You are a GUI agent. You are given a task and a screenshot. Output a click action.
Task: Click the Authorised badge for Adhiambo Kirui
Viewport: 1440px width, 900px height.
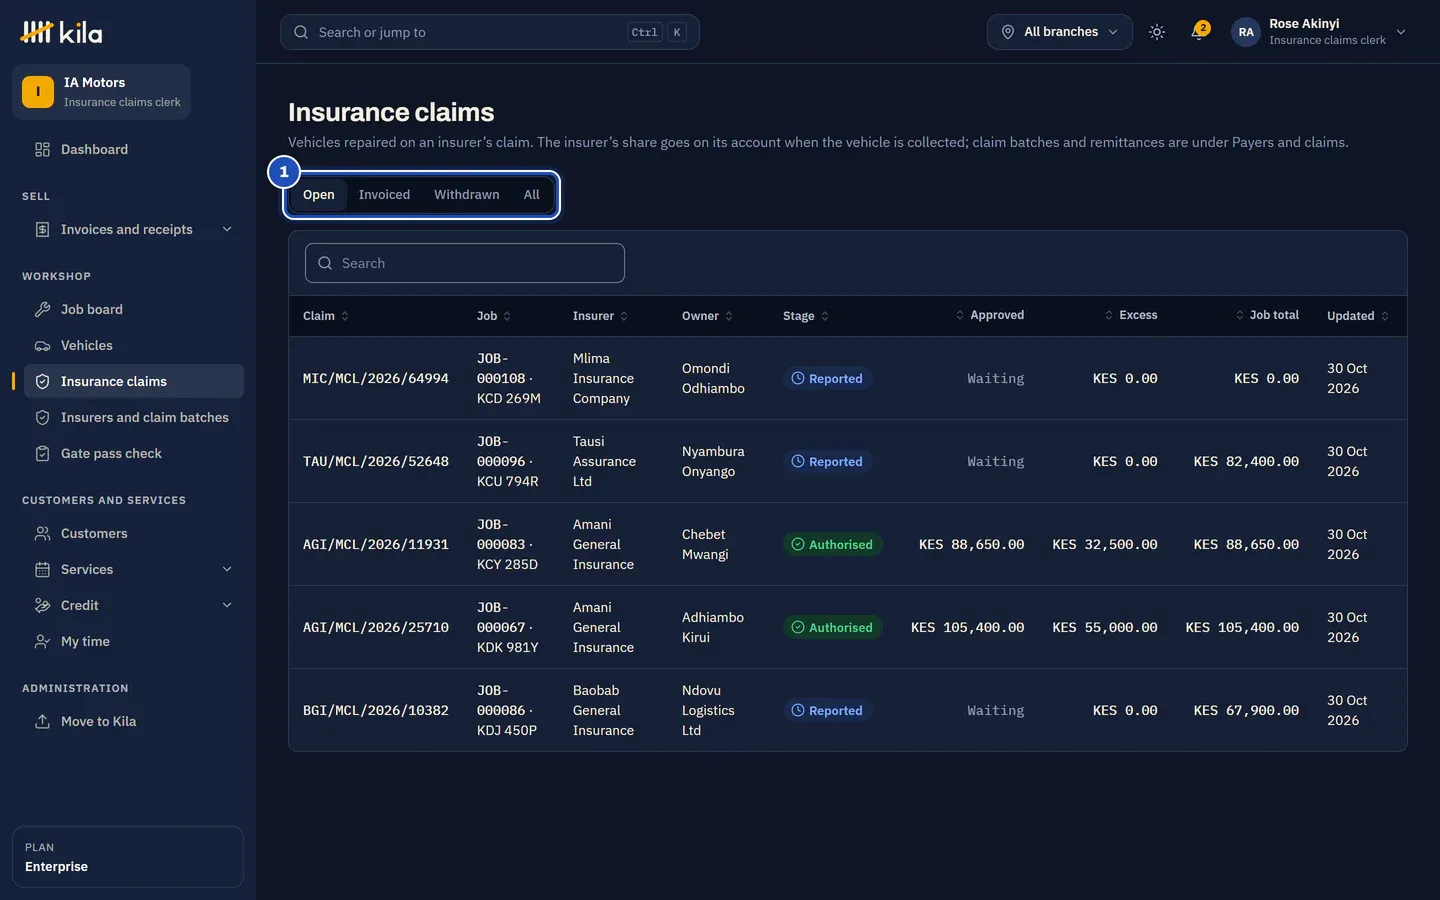click(x=832, y=628)
